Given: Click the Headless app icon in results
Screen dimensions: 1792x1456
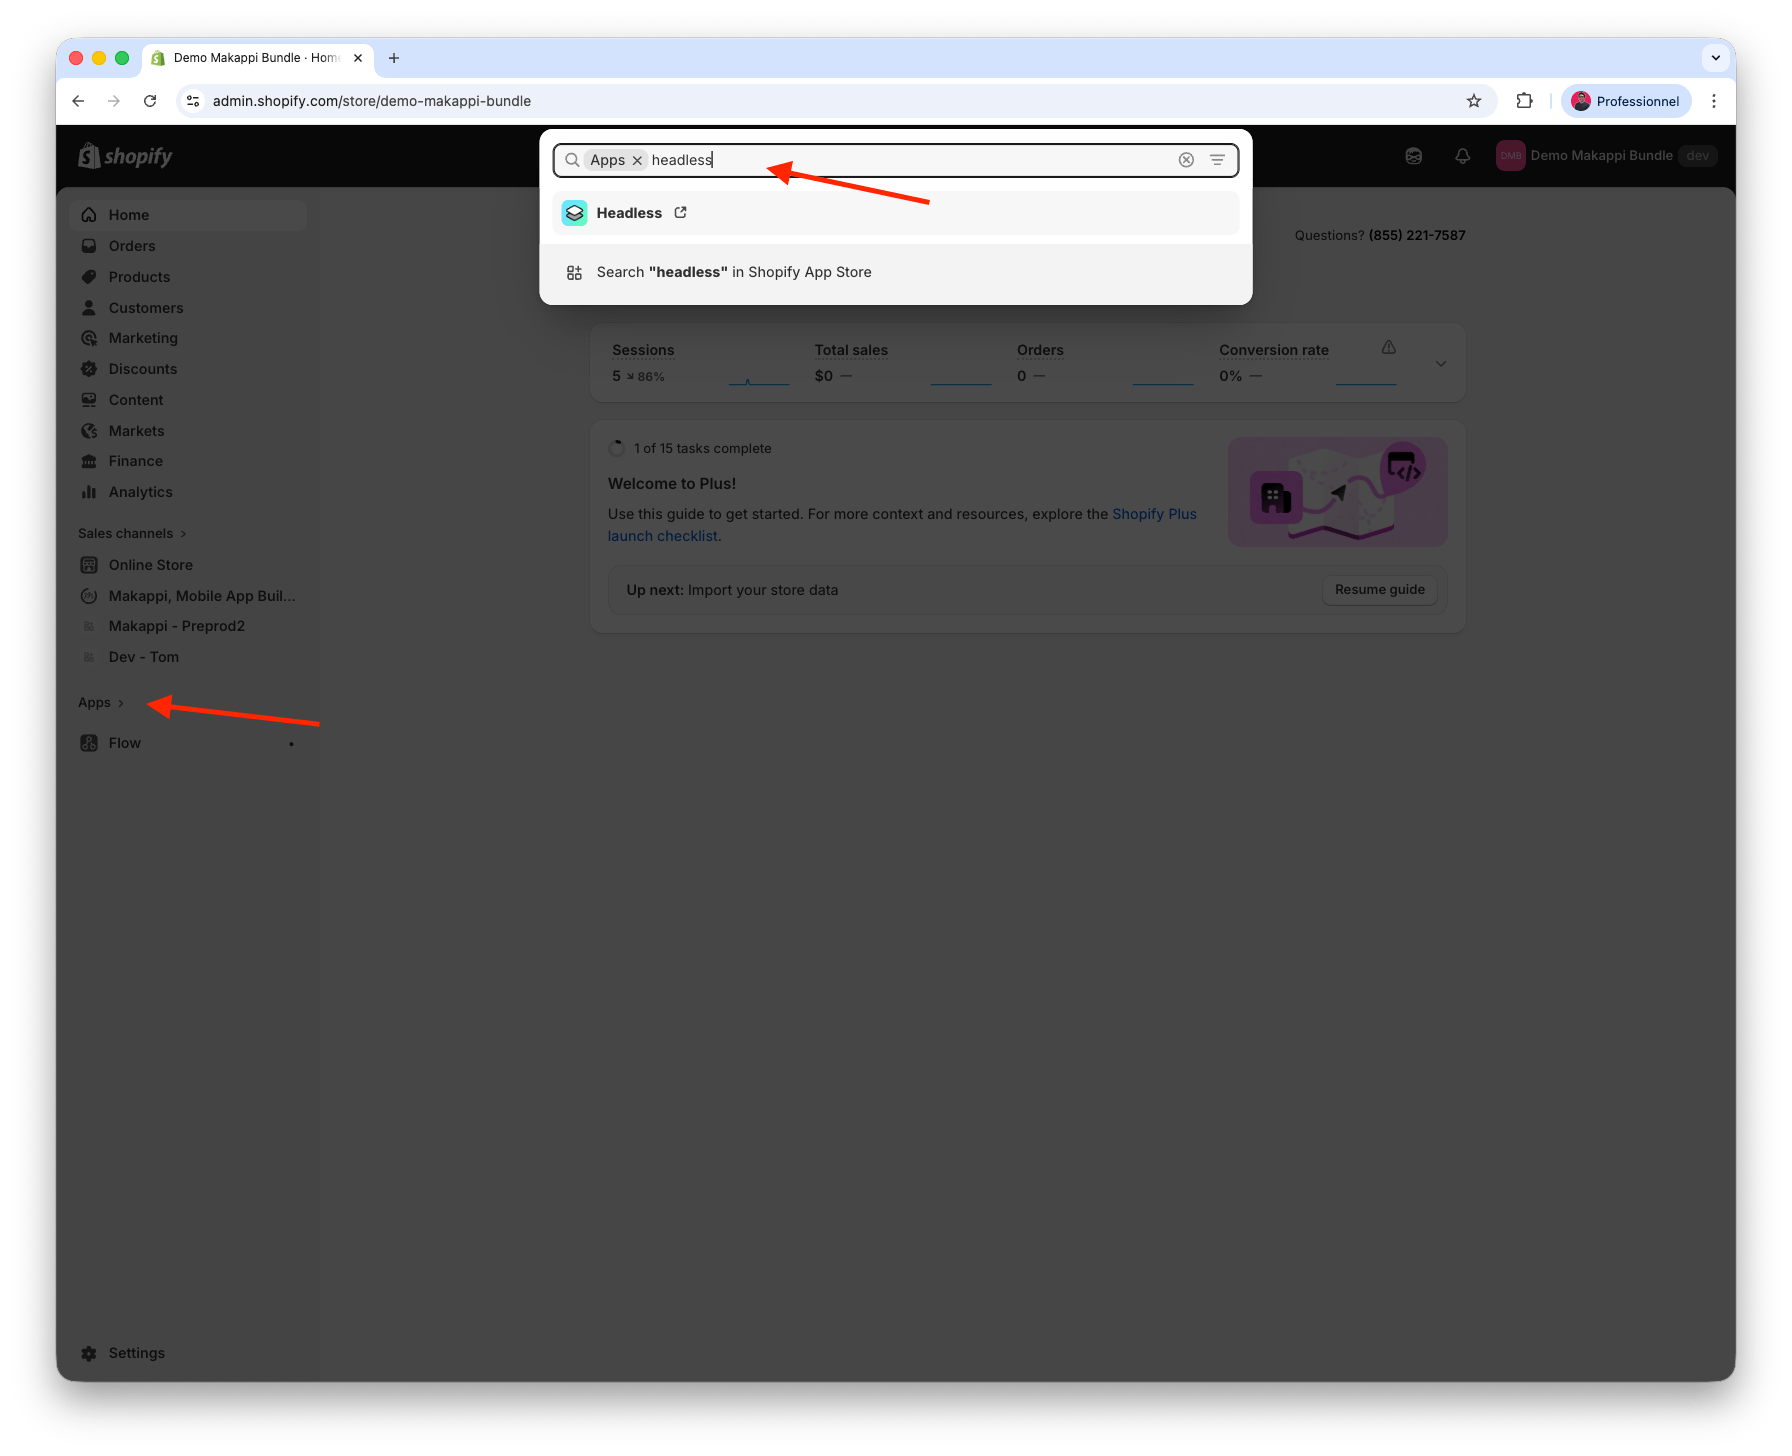Looking at the screenshot, I should [574, 213].
